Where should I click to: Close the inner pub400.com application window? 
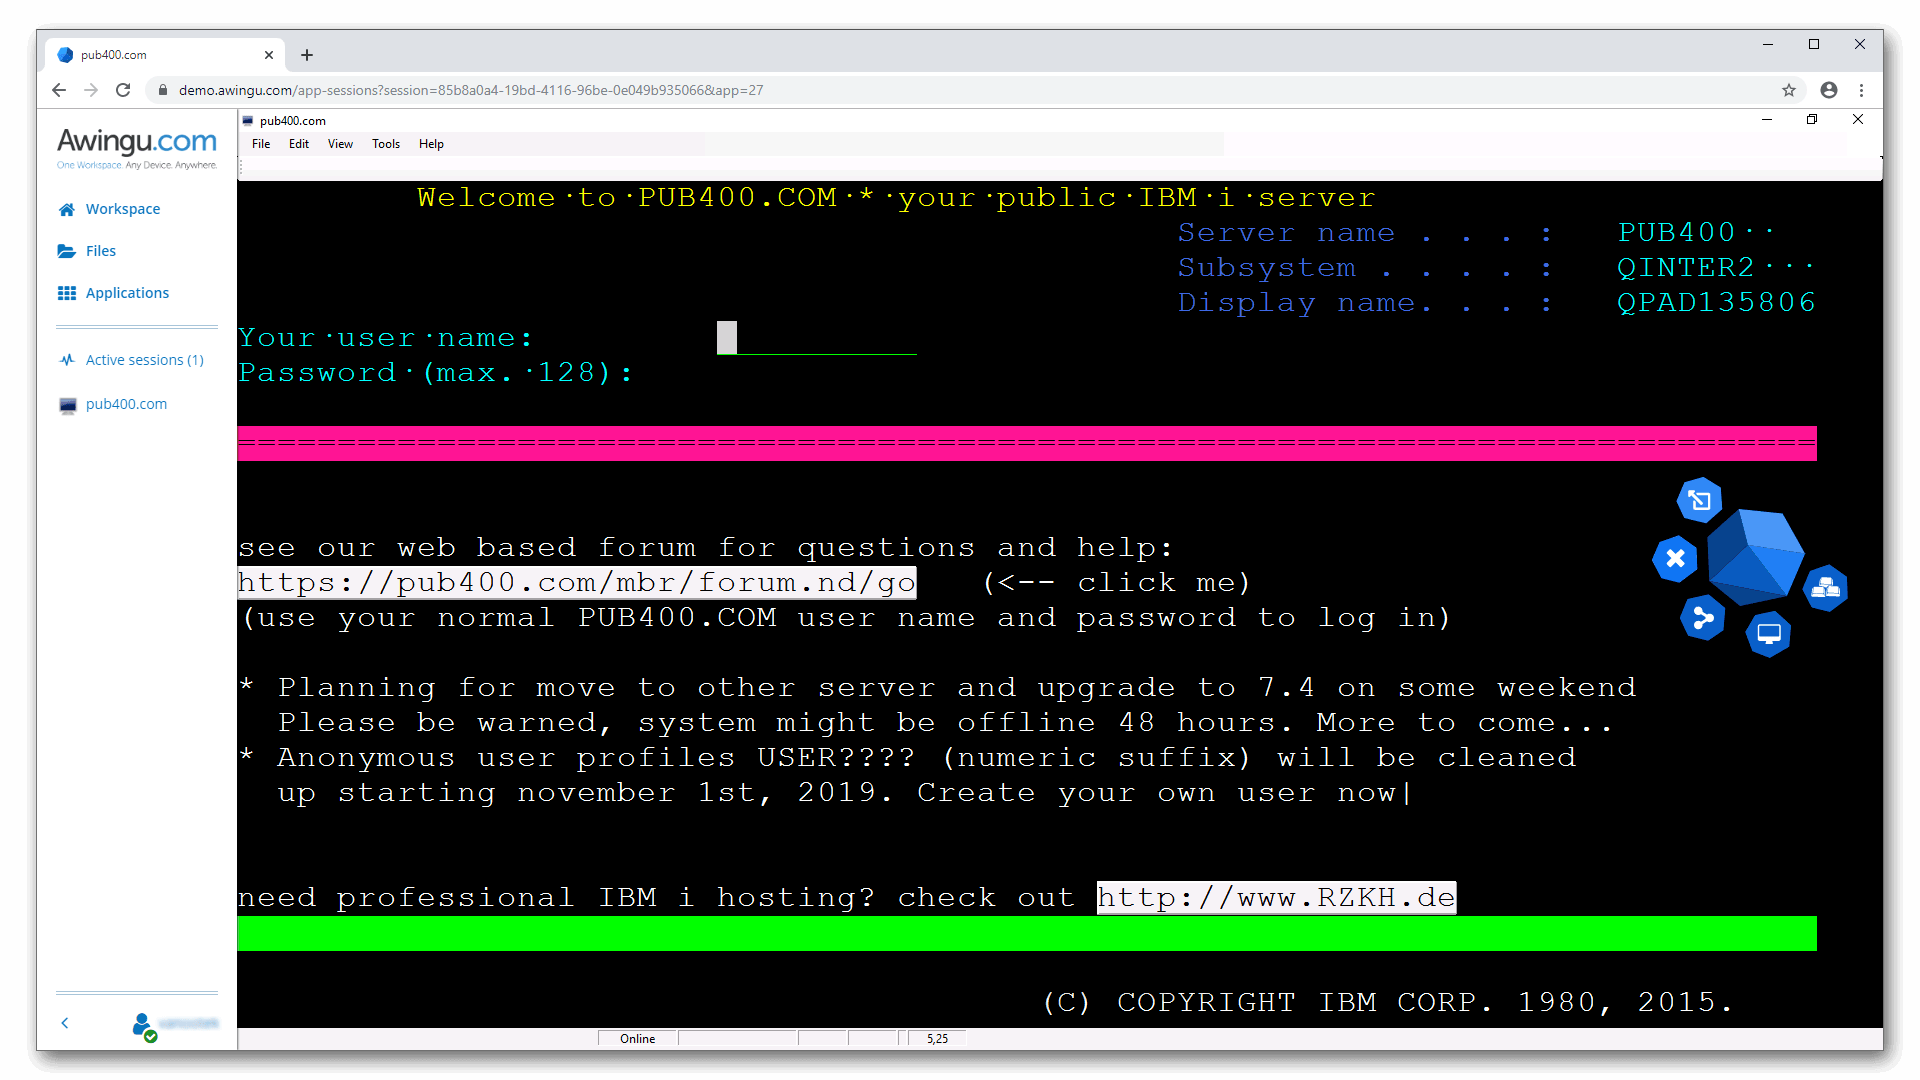(1858, 119)
